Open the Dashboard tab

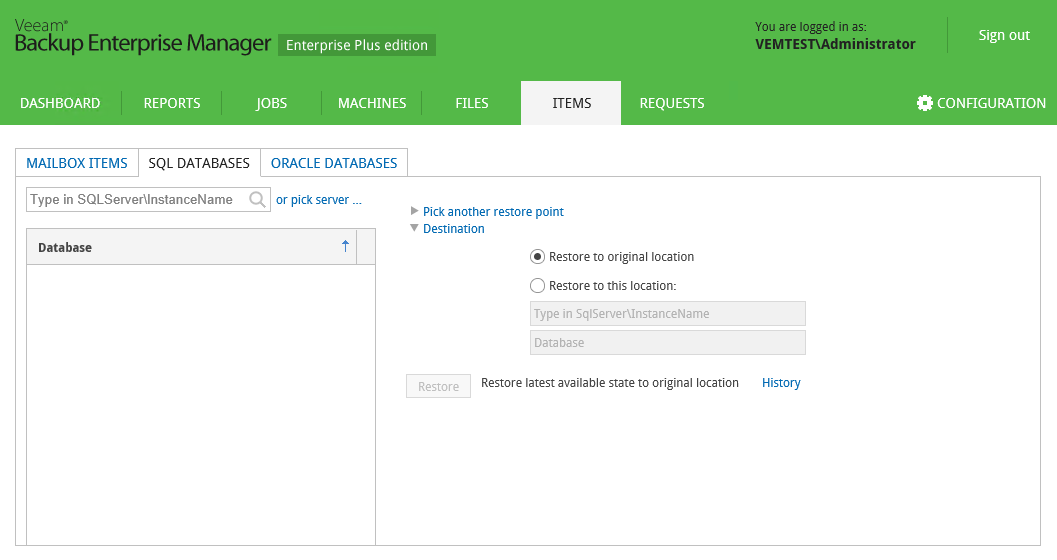pyautogui.click(x=60, y=103)
